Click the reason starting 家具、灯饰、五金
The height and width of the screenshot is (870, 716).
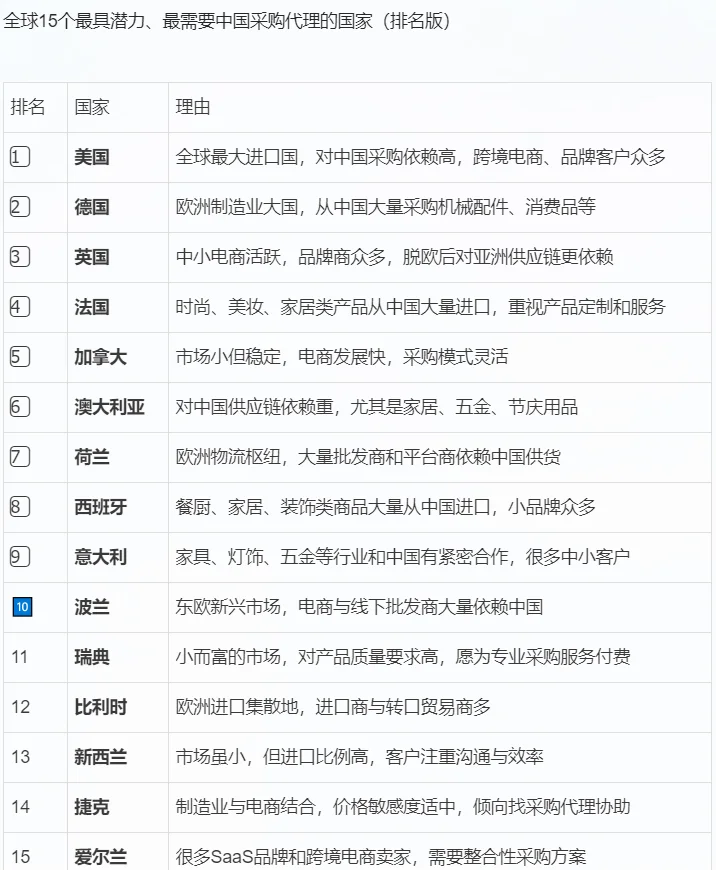pos(403,557)
